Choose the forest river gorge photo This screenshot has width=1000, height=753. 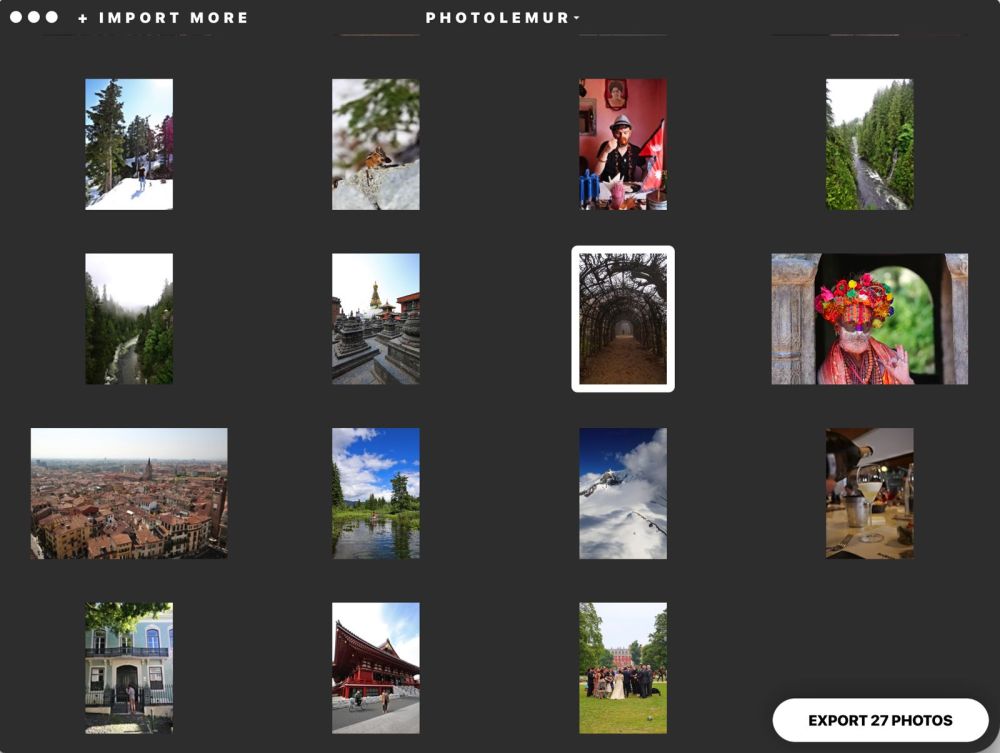coord(869,144)
